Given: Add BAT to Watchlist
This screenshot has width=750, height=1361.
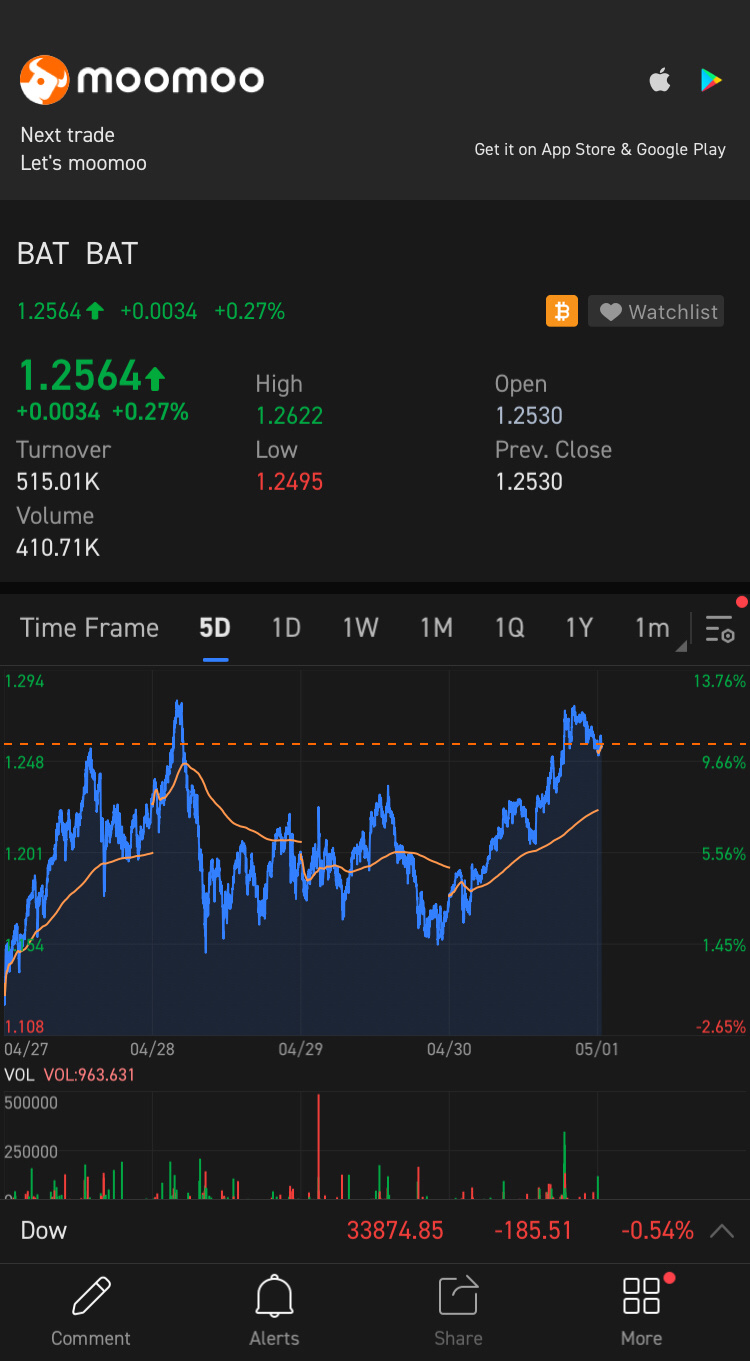Looking at the screenshot, I should click(x=656, y=311).
